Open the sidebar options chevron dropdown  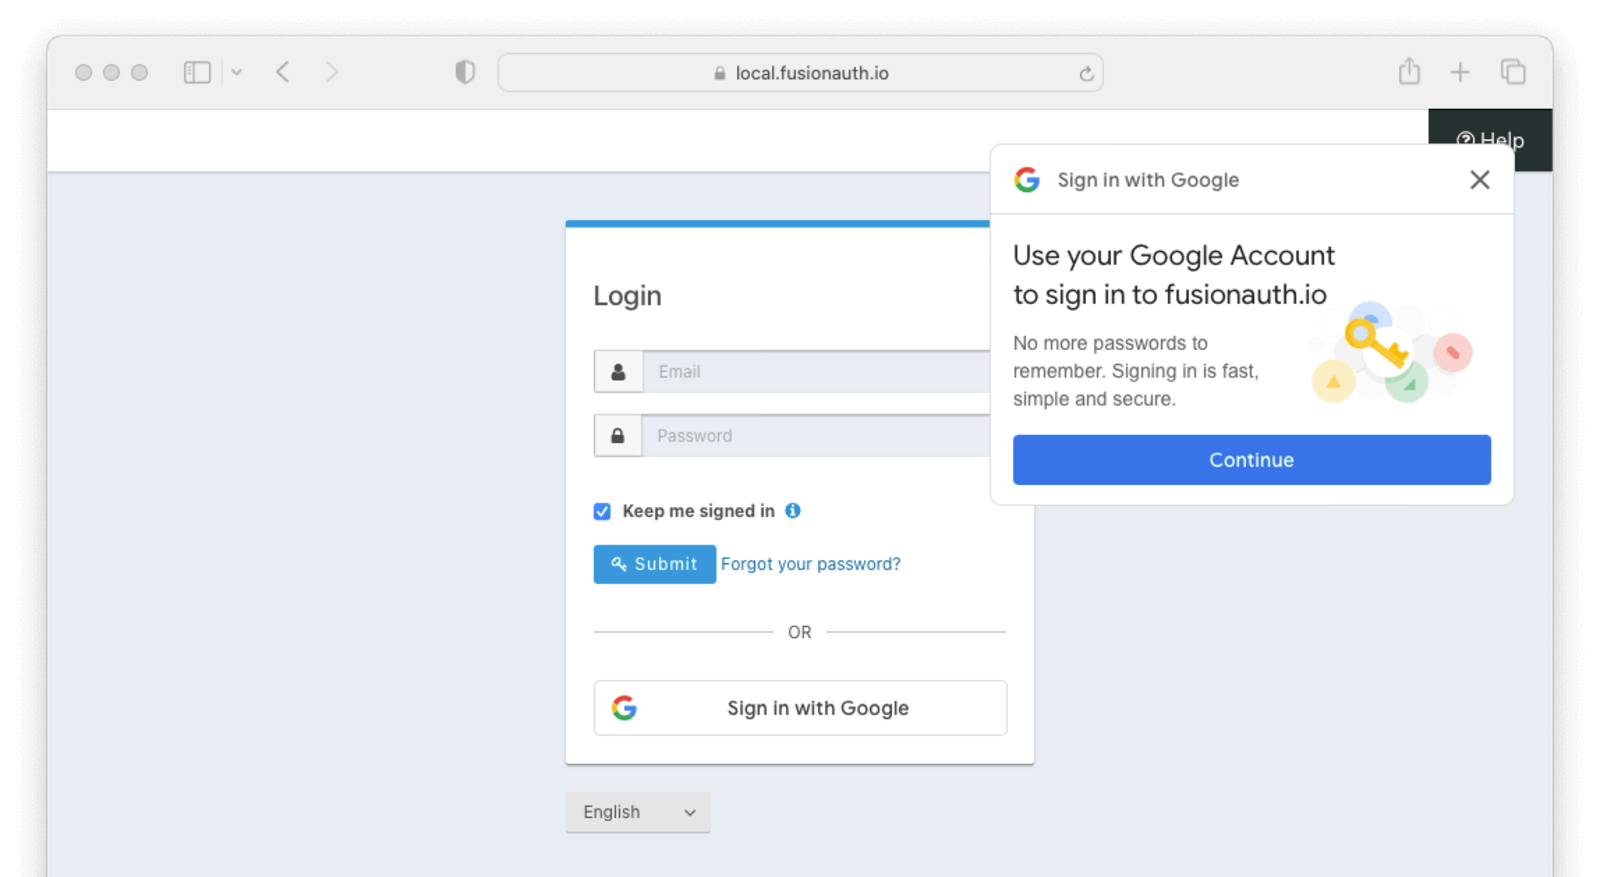pyautogui.click(x=236, y=72)
